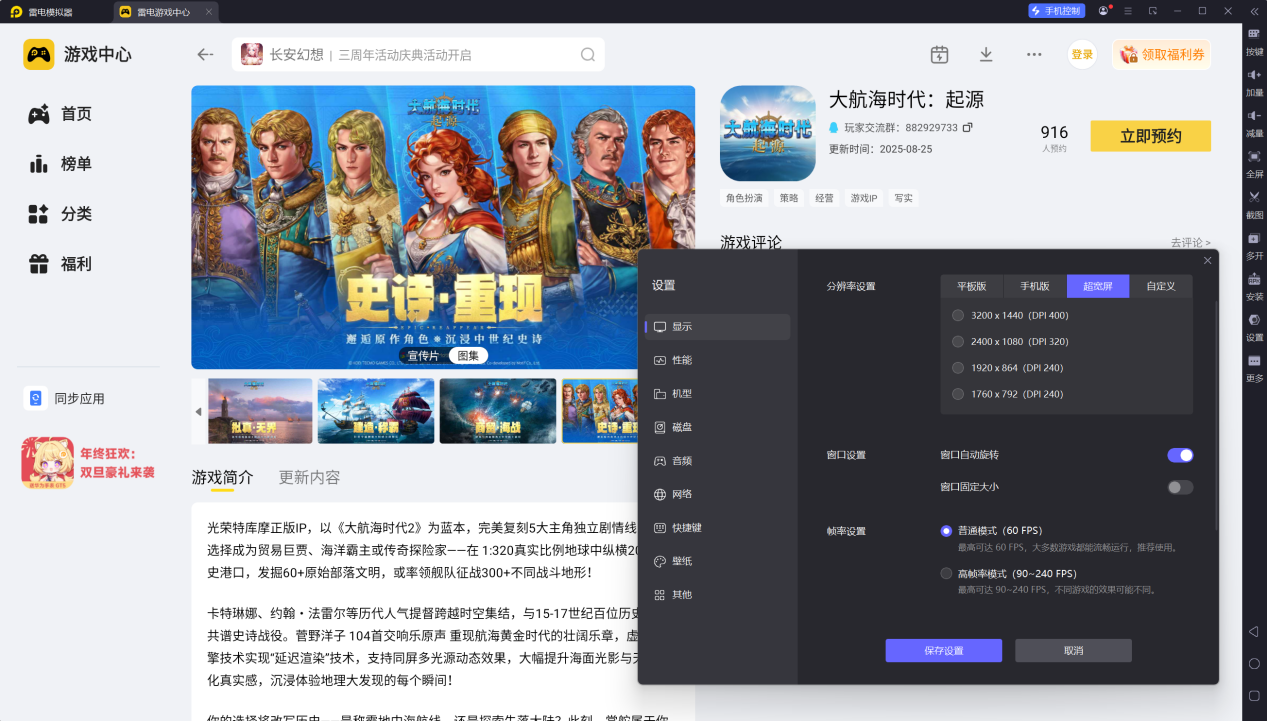Open 网络 settings category
1267x721 pixels.
(717, 494)
